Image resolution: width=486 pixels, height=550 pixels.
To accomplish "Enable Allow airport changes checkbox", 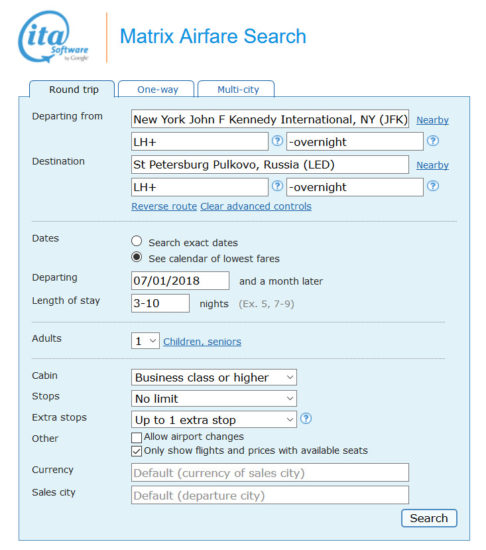I will coord(136,437).
